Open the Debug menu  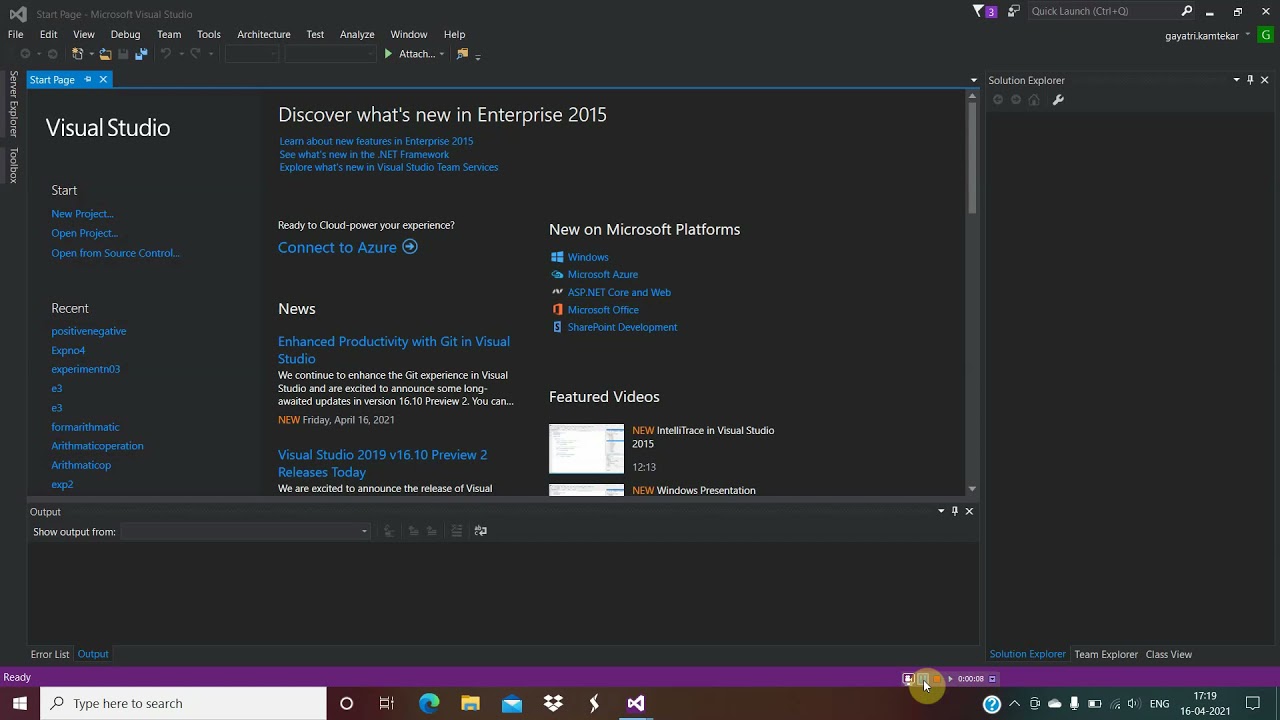pyautogui.click(x=125, y=34)
